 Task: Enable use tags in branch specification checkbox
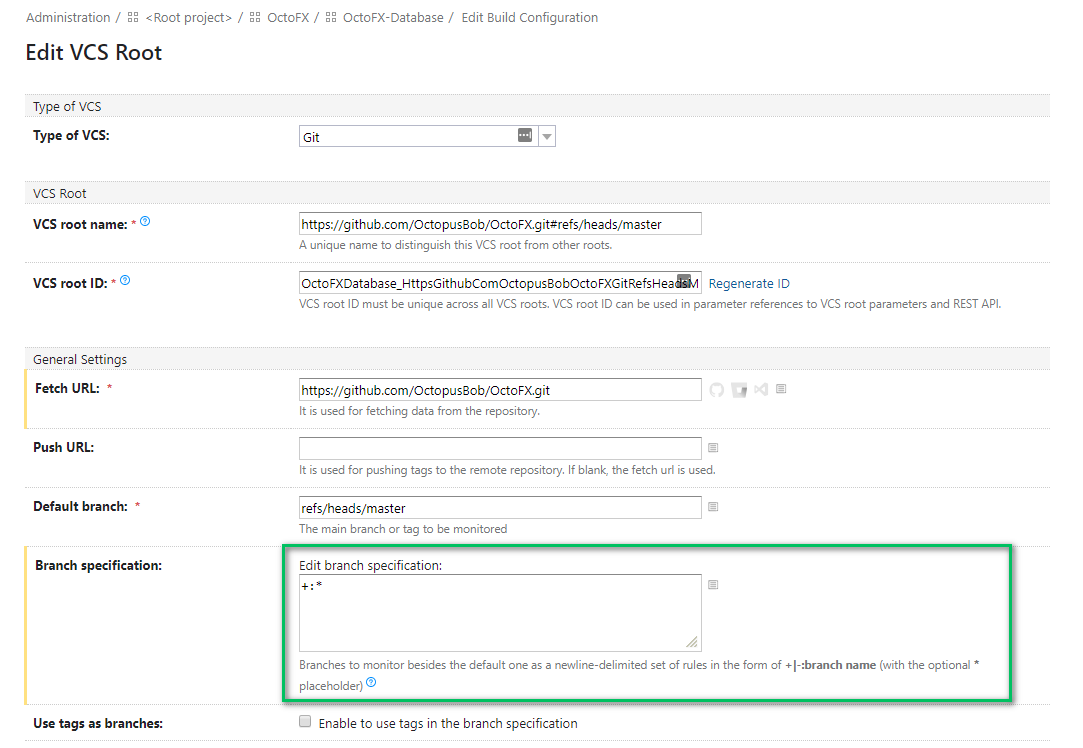click(306, 722)
